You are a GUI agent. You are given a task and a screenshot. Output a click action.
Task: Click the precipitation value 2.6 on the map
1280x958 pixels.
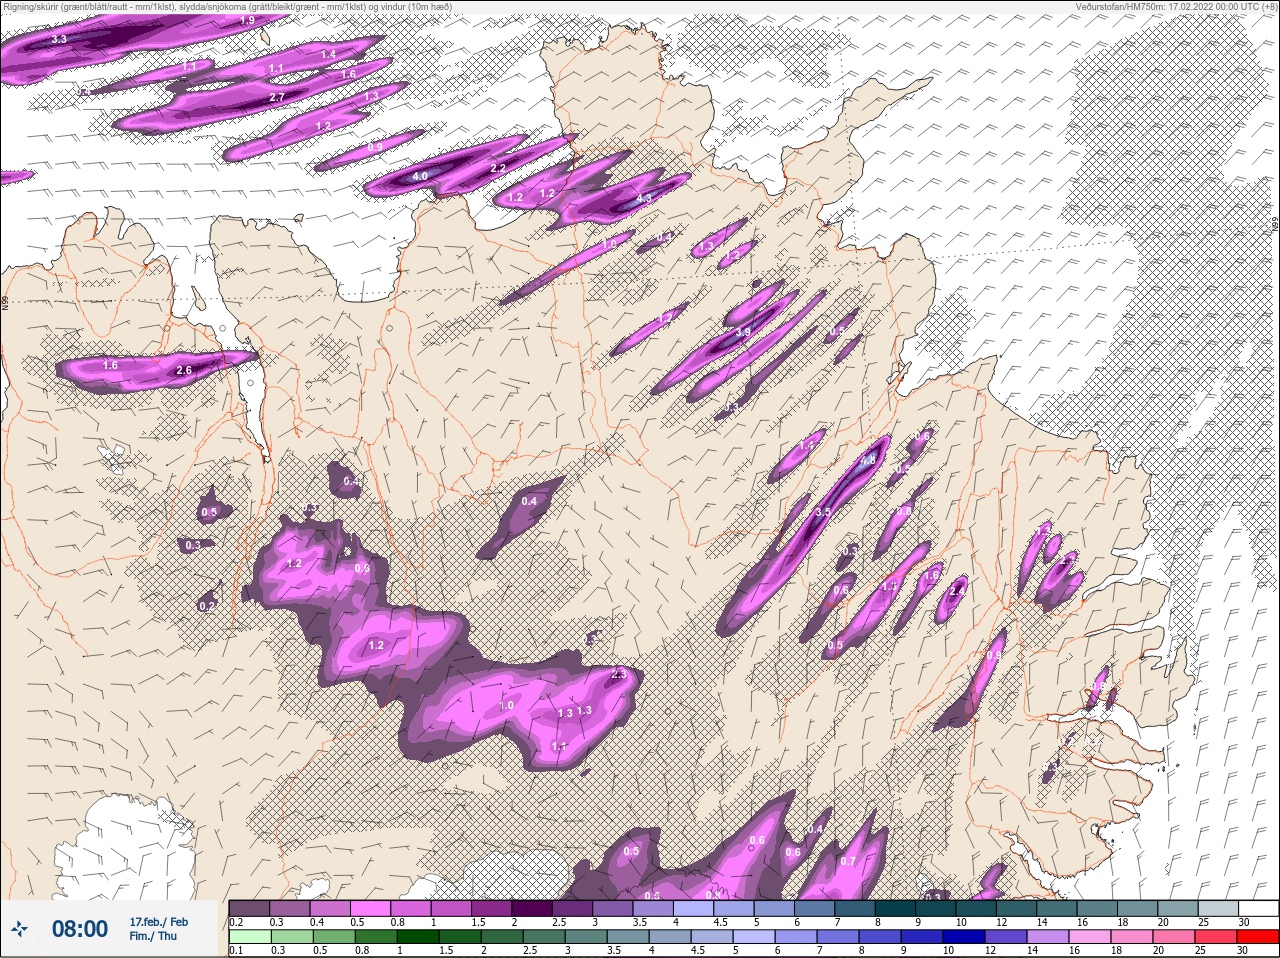[184, 371]
